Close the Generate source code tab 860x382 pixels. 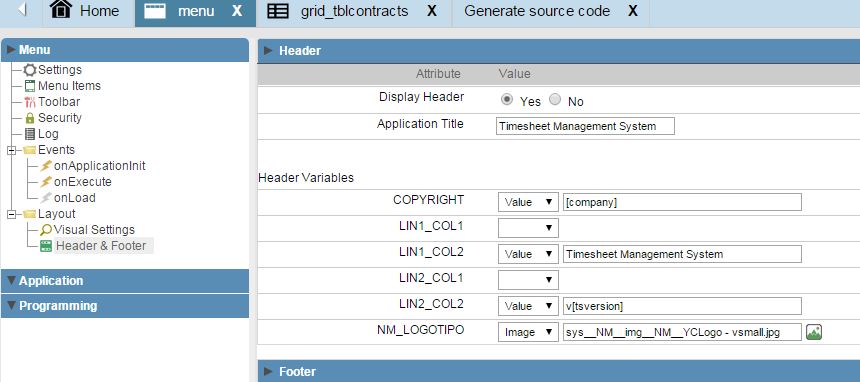(632, 11)
